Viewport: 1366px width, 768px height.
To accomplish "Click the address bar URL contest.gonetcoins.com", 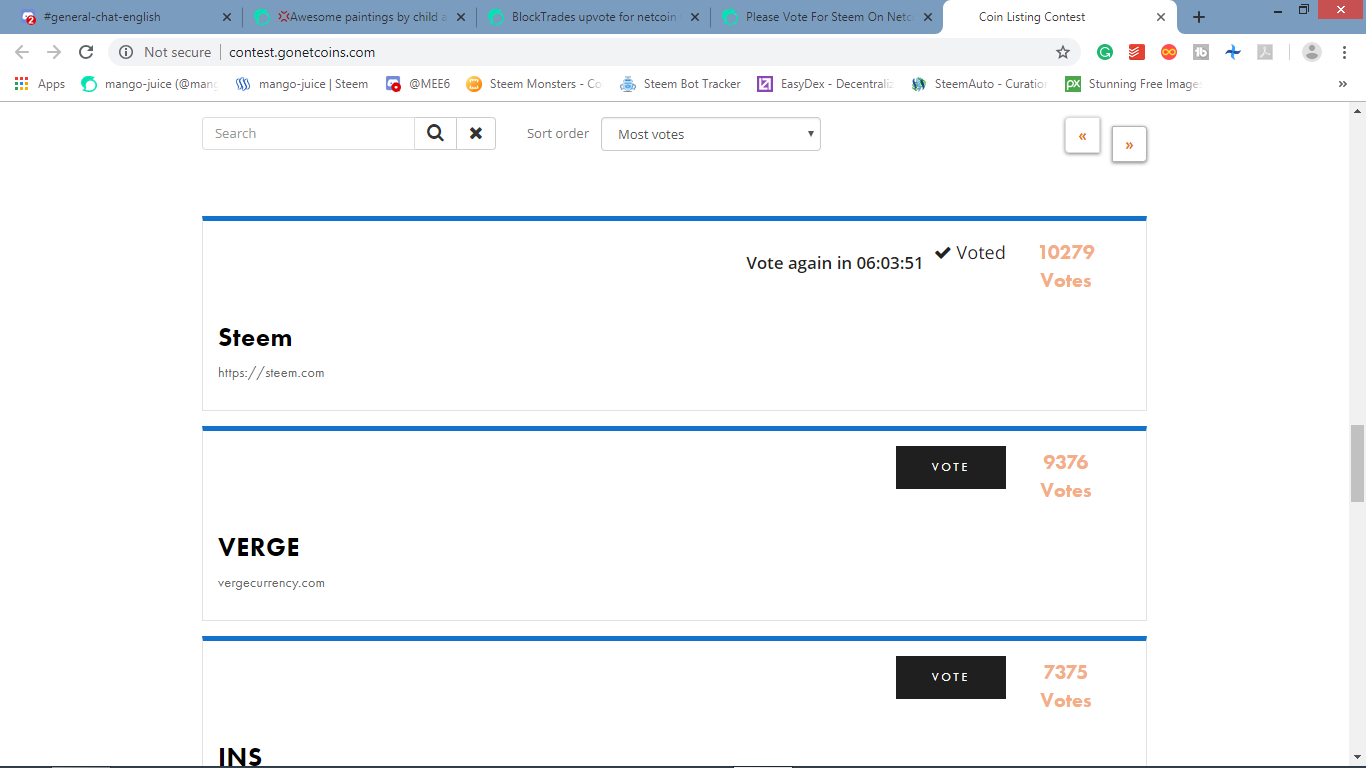I will pyautogui.click(x=302, y=52).
